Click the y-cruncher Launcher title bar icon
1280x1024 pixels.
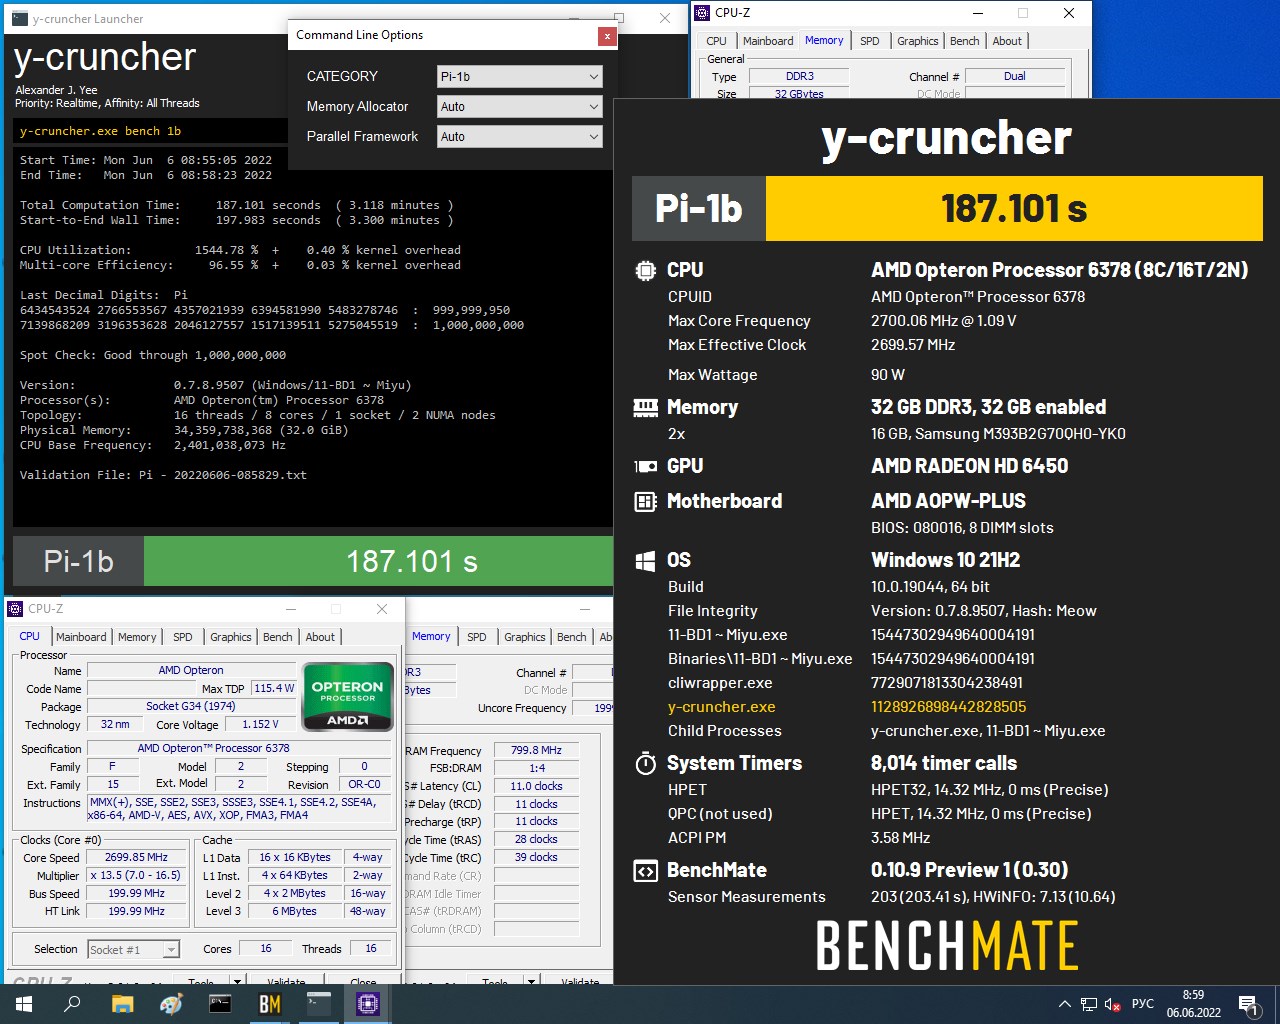click(21, 18)
